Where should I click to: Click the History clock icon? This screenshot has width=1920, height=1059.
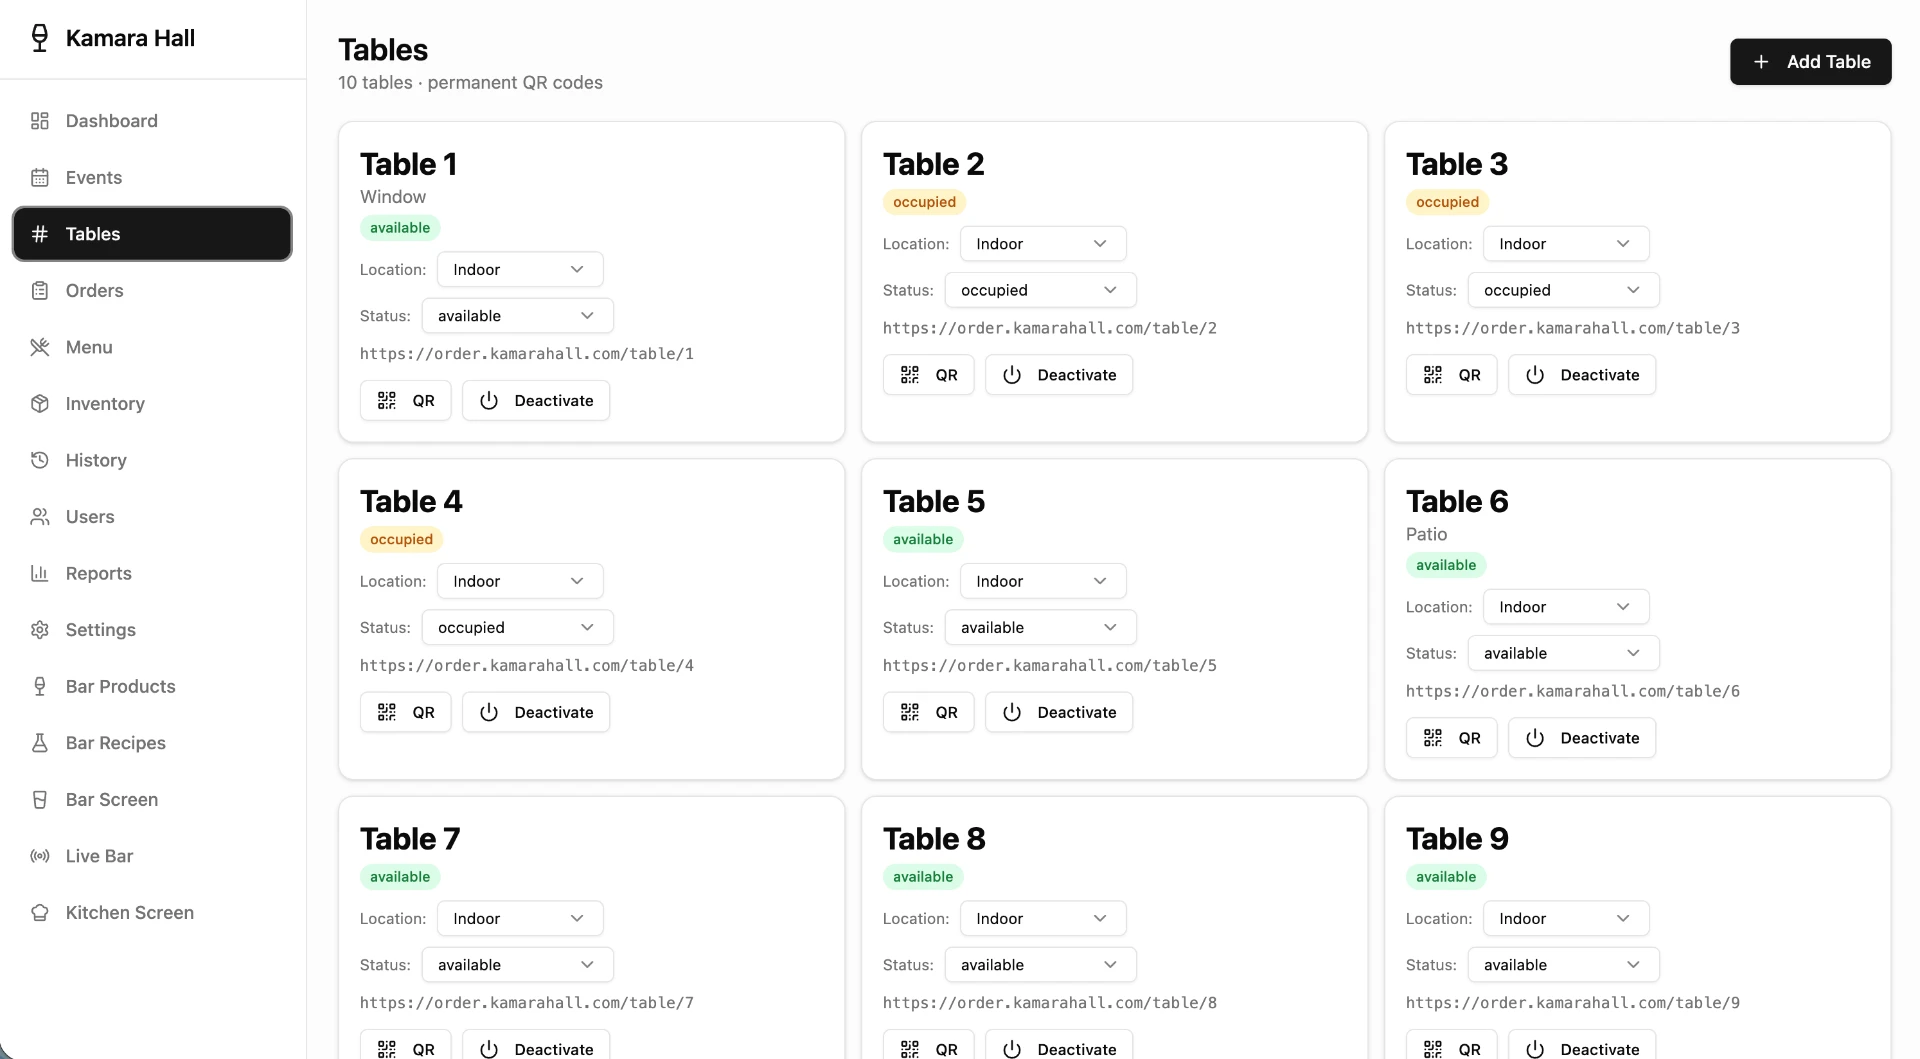[x=40, y=460]
